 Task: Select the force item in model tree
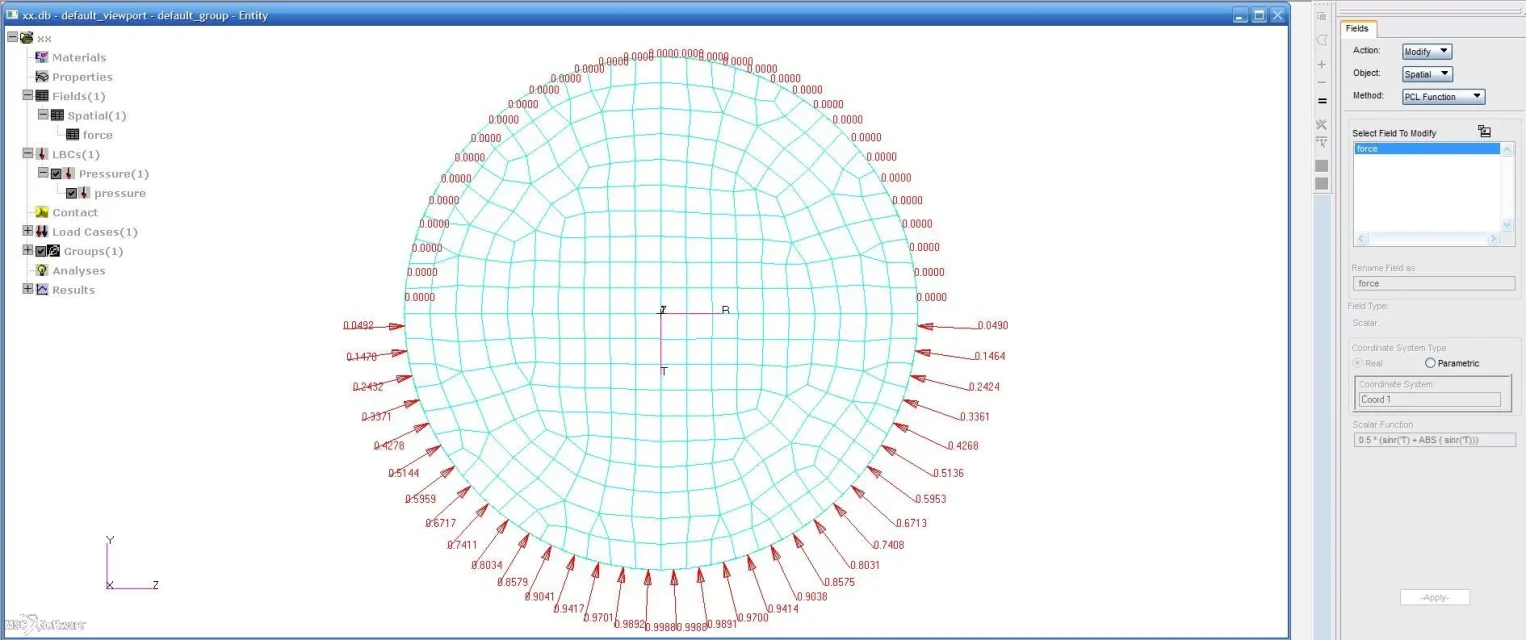[97, 135]
